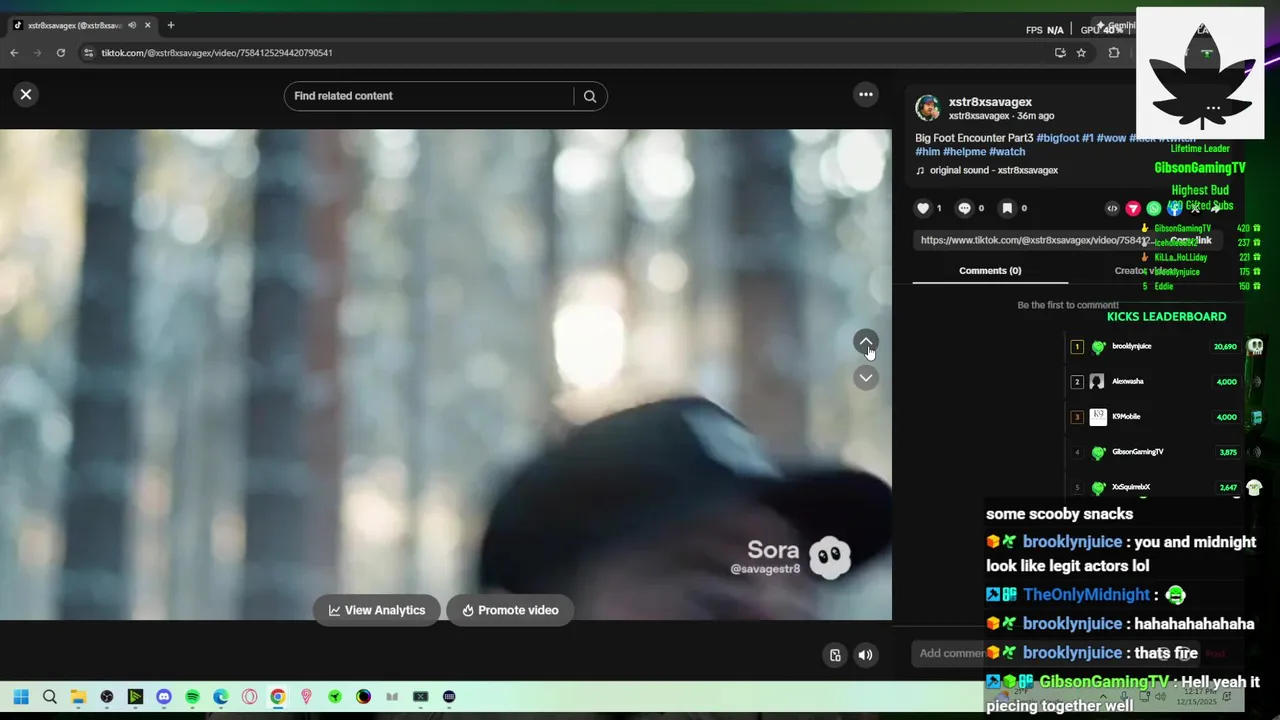Open original sound - xstr8xsavagex link
Screen dimensions: 1280x720
993,170
